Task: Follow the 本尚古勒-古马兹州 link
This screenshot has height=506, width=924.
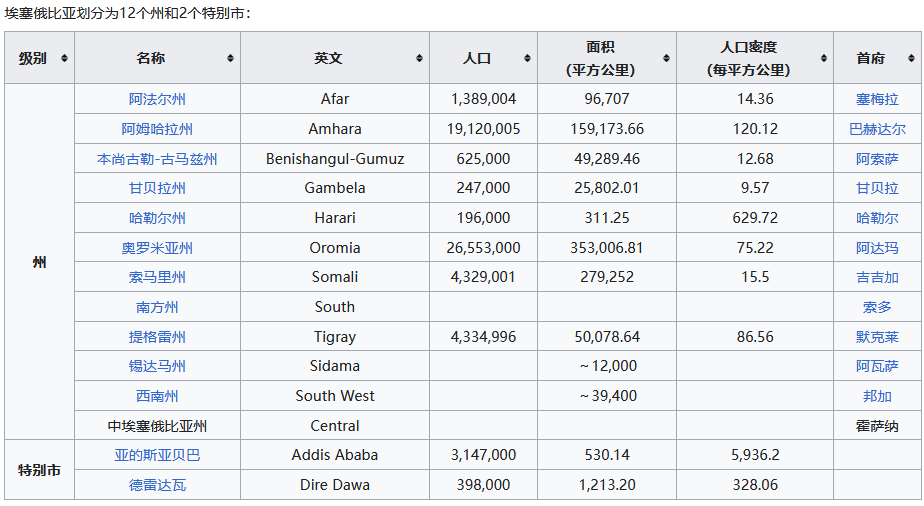Action: click(157, 159)
